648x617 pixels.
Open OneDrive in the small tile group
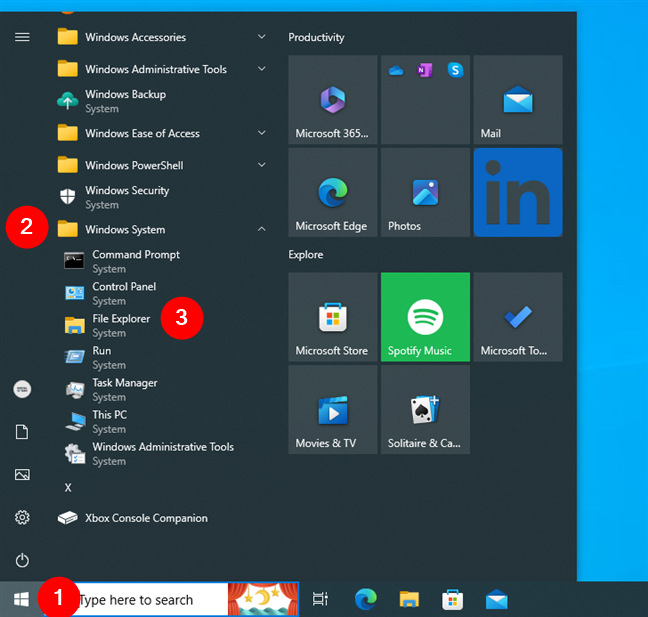[396, 71]
